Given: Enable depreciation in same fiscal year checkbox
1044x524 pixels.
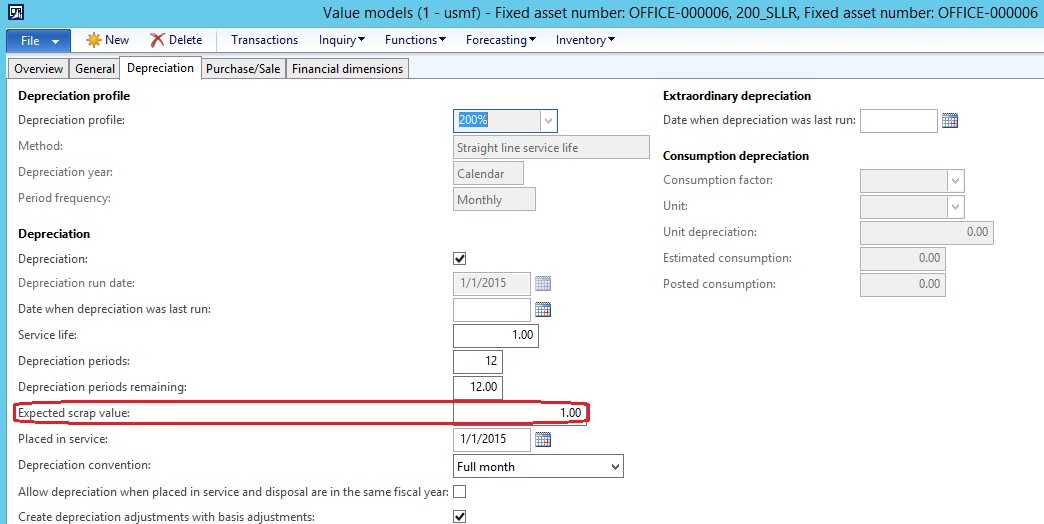Looking at the screenshot, I should 460,492.
